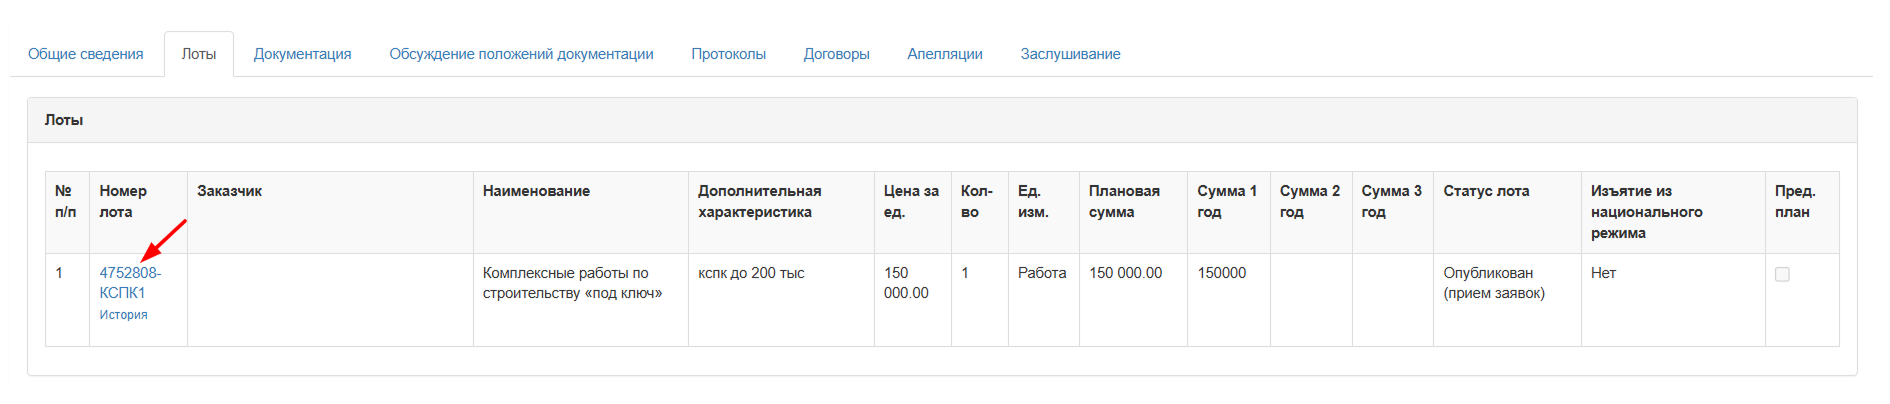Select the Лоты tab
The width and height of the screenshot is (1890, 404).
[x=198, y=54]
